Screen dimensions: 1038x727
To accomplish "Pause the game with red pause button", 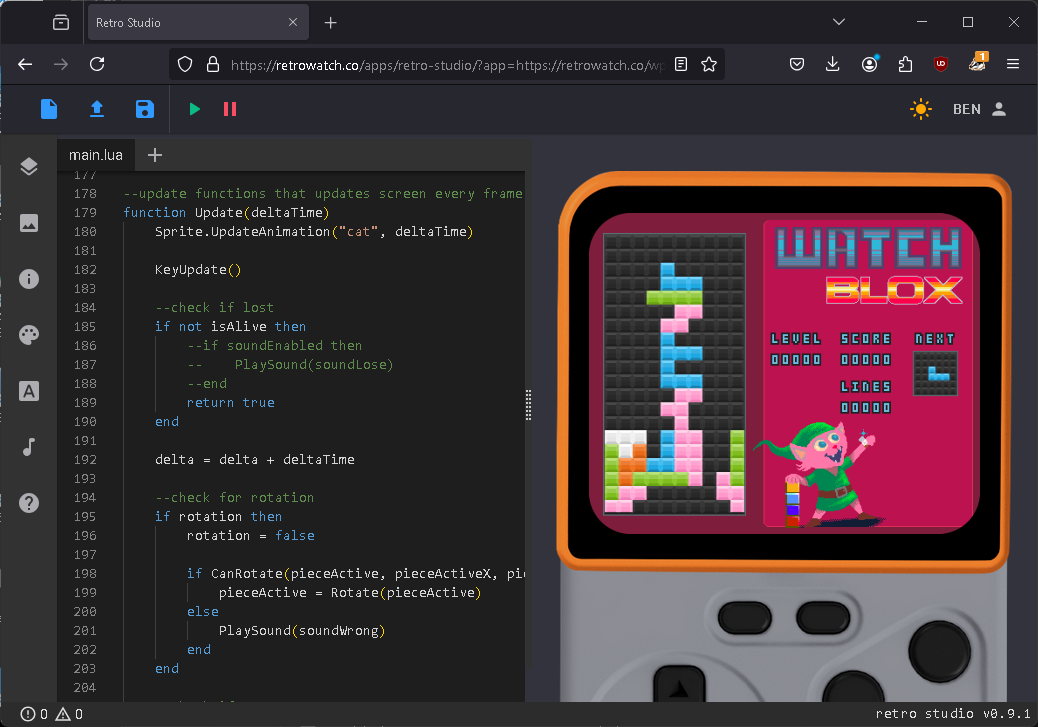I will [x=230, y=109].
